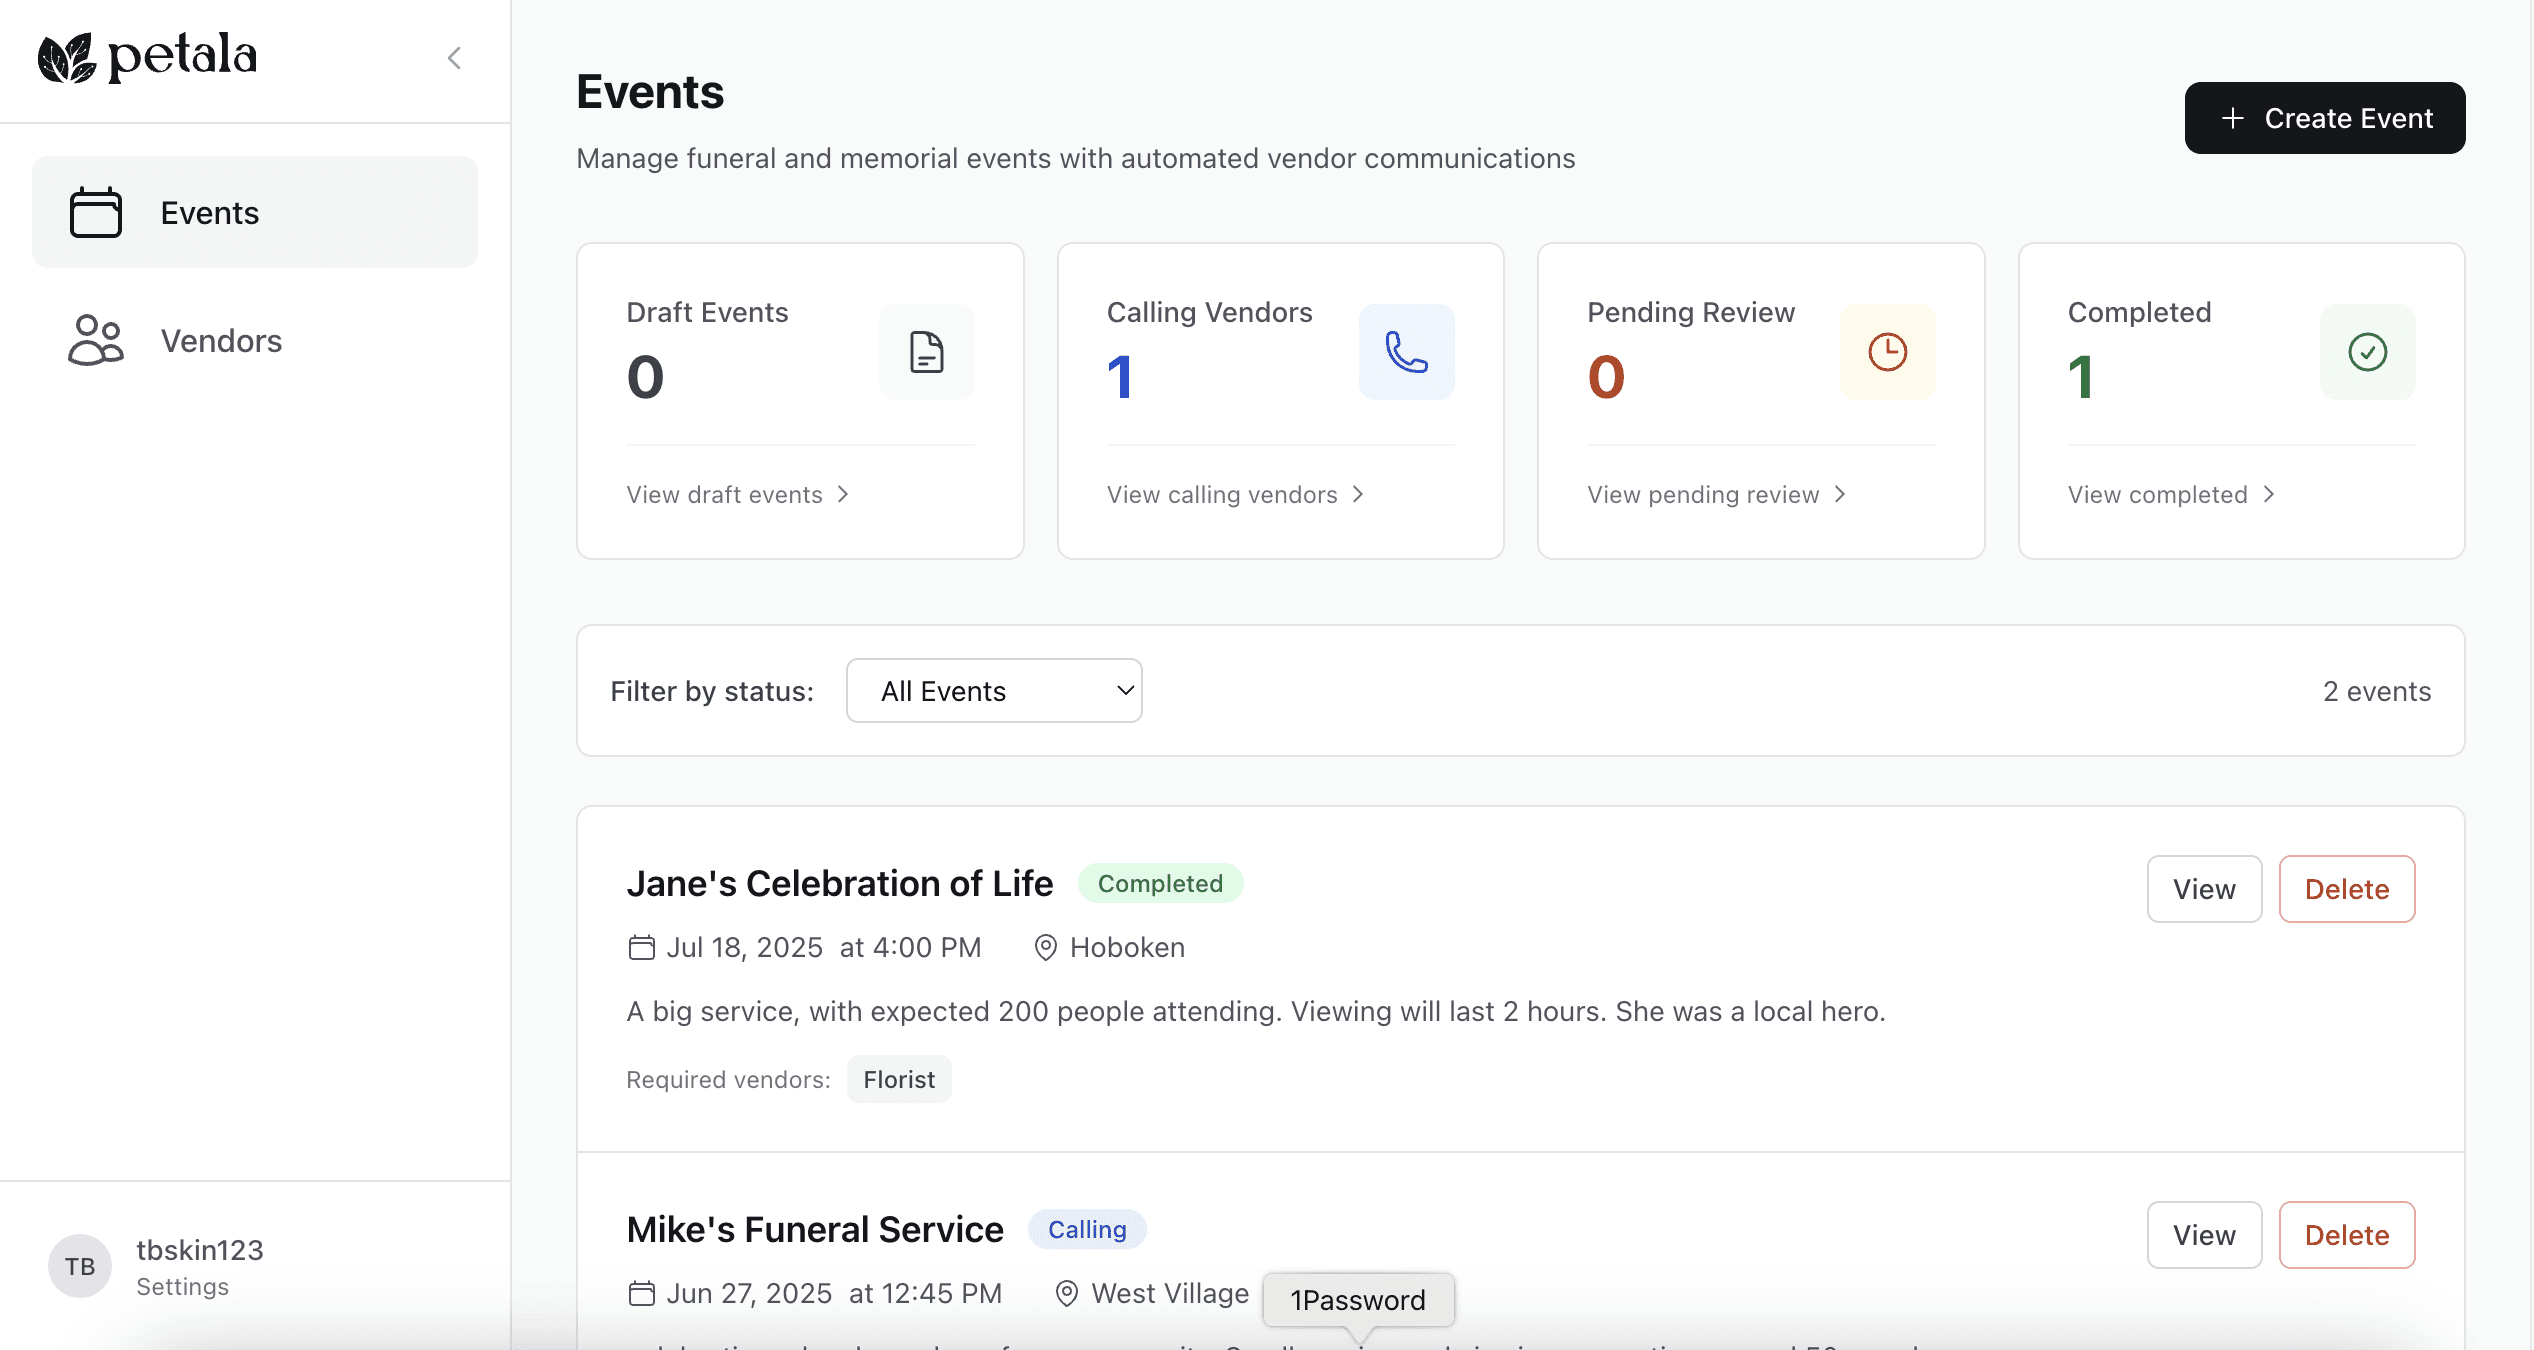Click the calendar icon beside Events

pyautogui.click(x=96, y=212)
